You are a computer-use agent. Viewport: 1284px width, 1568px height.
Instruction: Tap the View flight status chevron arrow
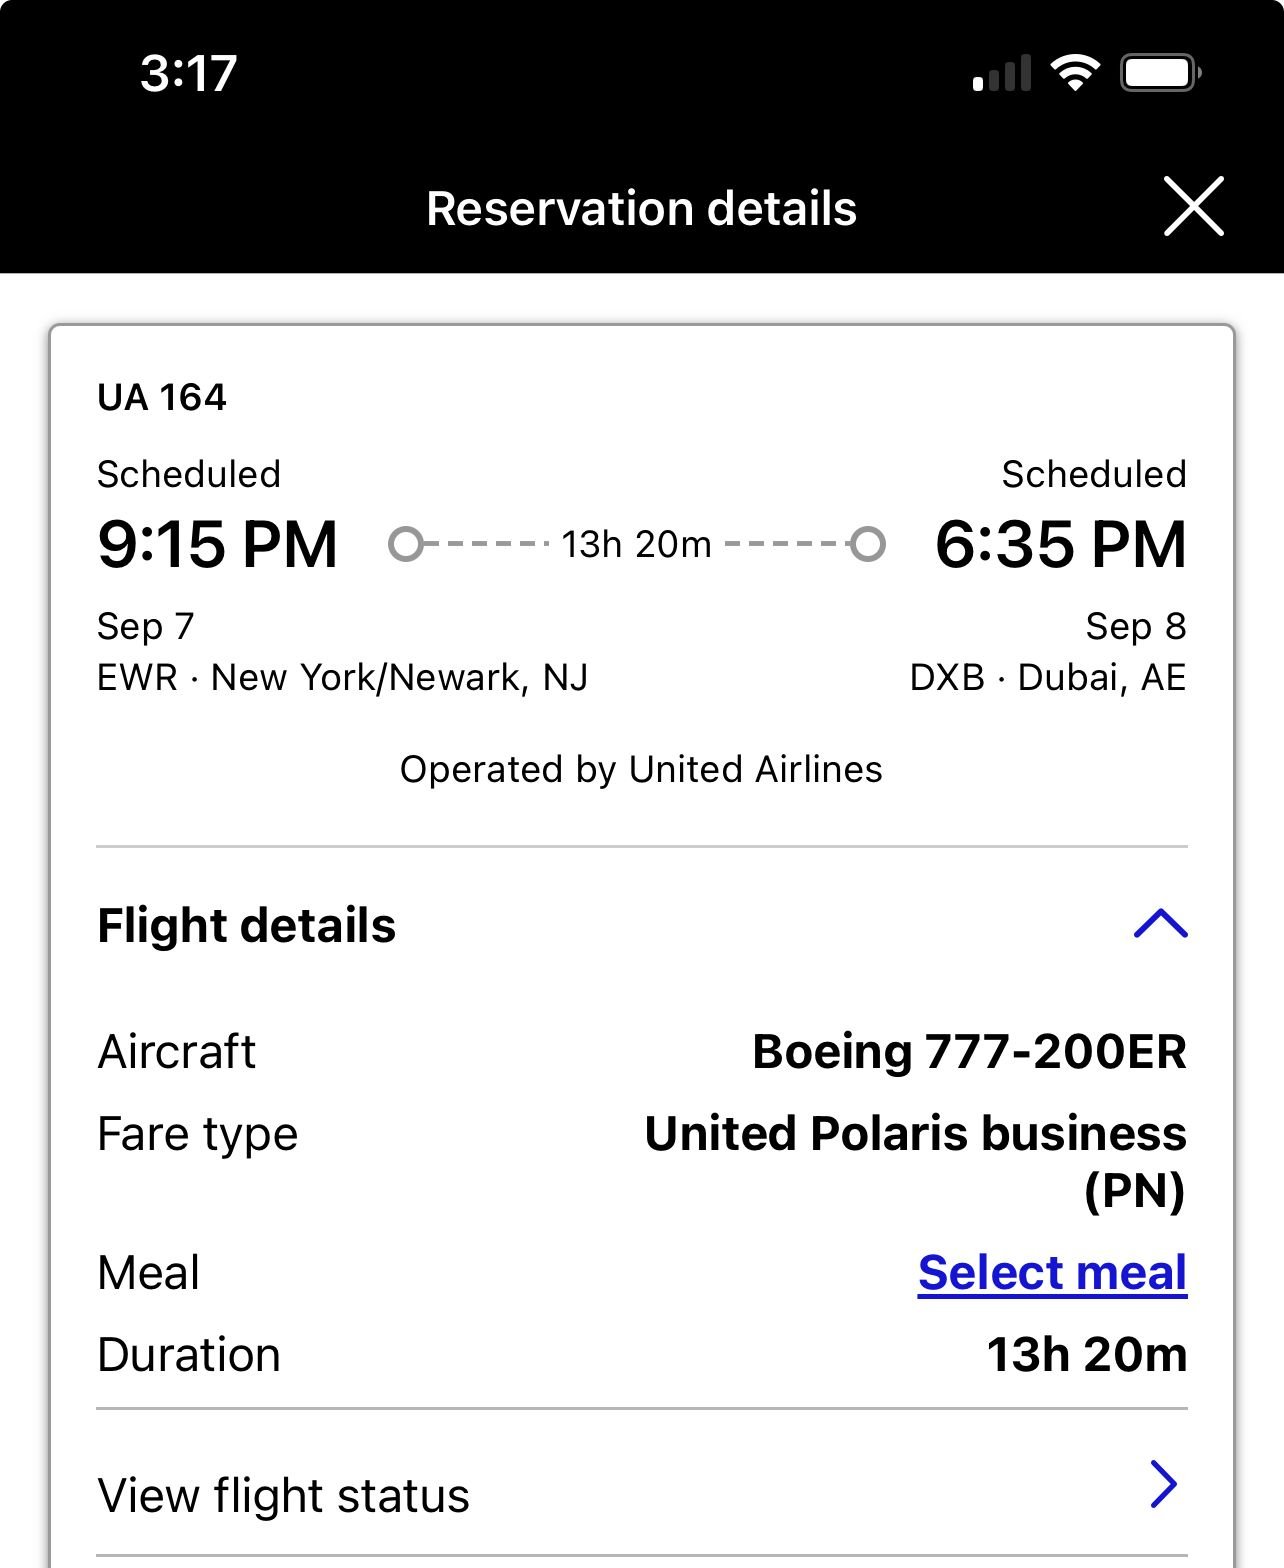coord(1163,1484)
